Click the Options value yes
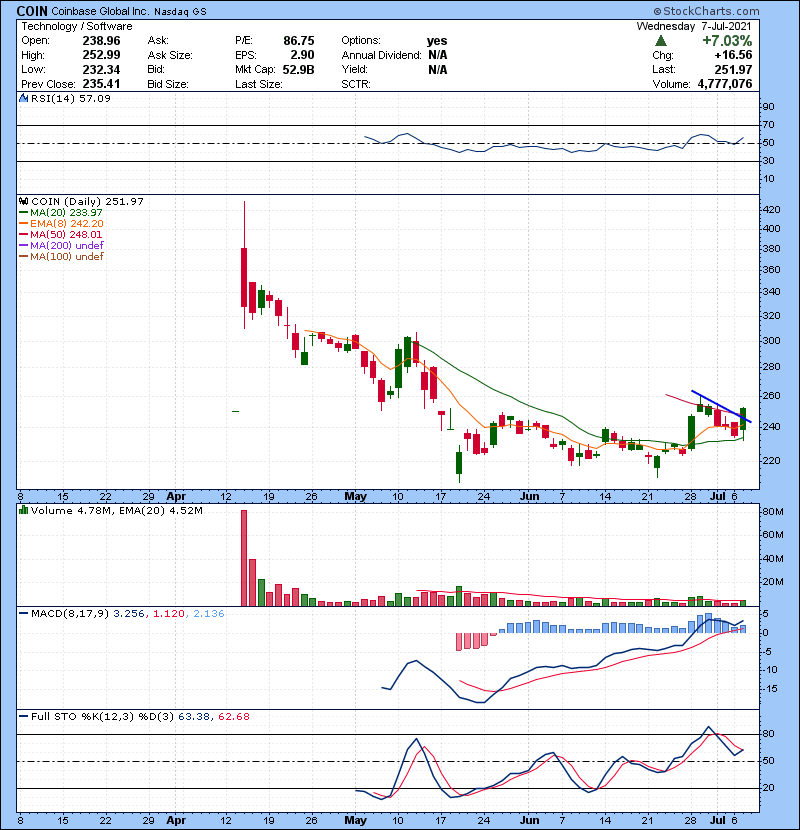This screenshot has width=800, height=830. pyautogui.click(x=437, y=41)
